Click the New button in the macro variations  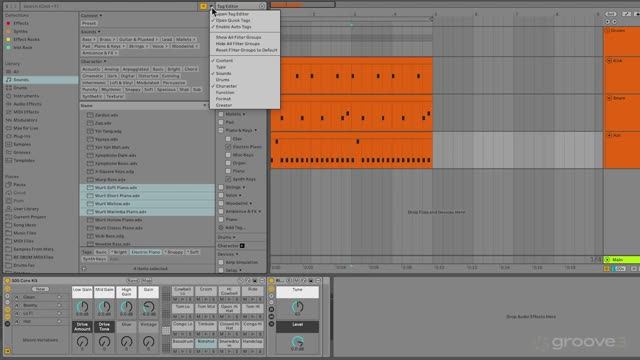pos(40,289)
